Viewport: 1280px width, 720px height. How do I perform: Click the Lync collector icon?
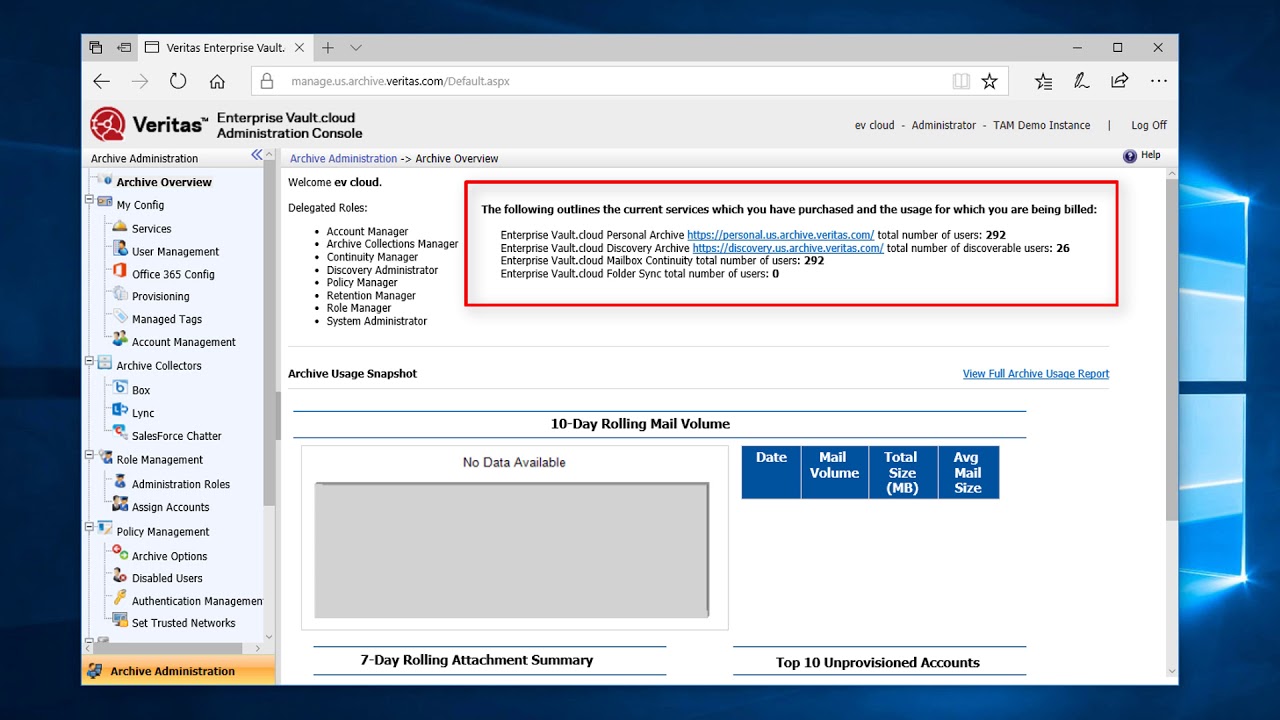click(x=120, y=412)
